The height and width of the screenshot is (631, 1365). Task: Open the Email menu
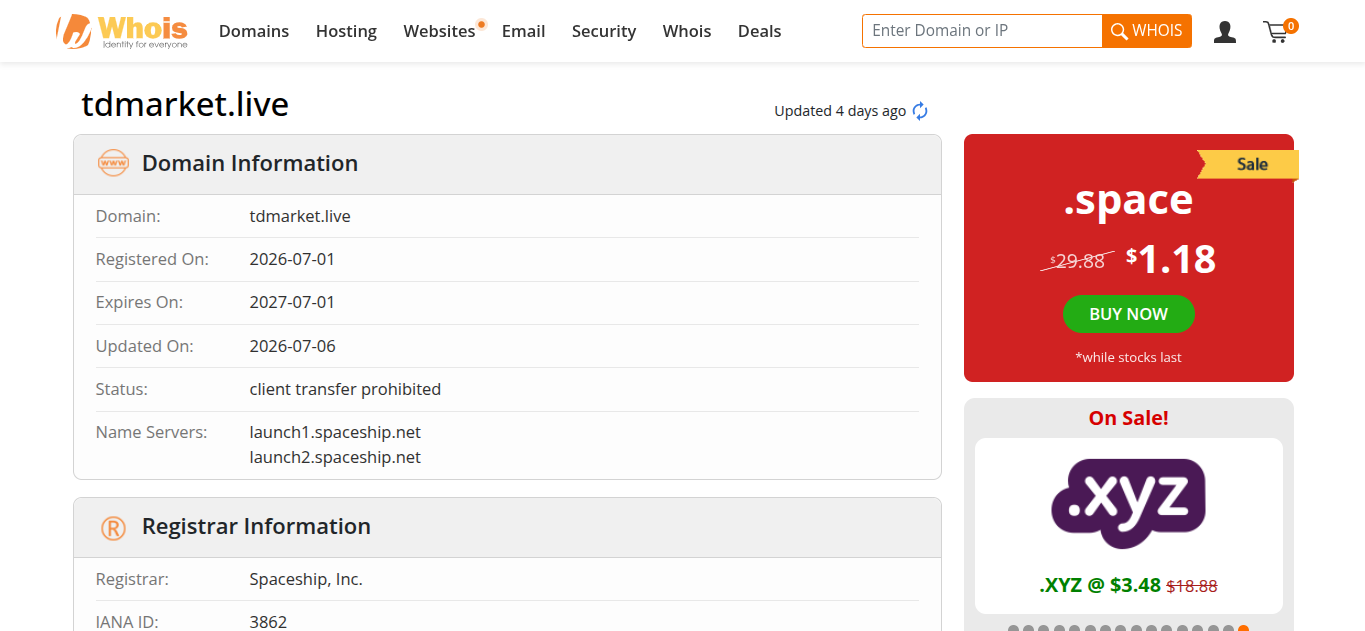[x=523, y=31]
